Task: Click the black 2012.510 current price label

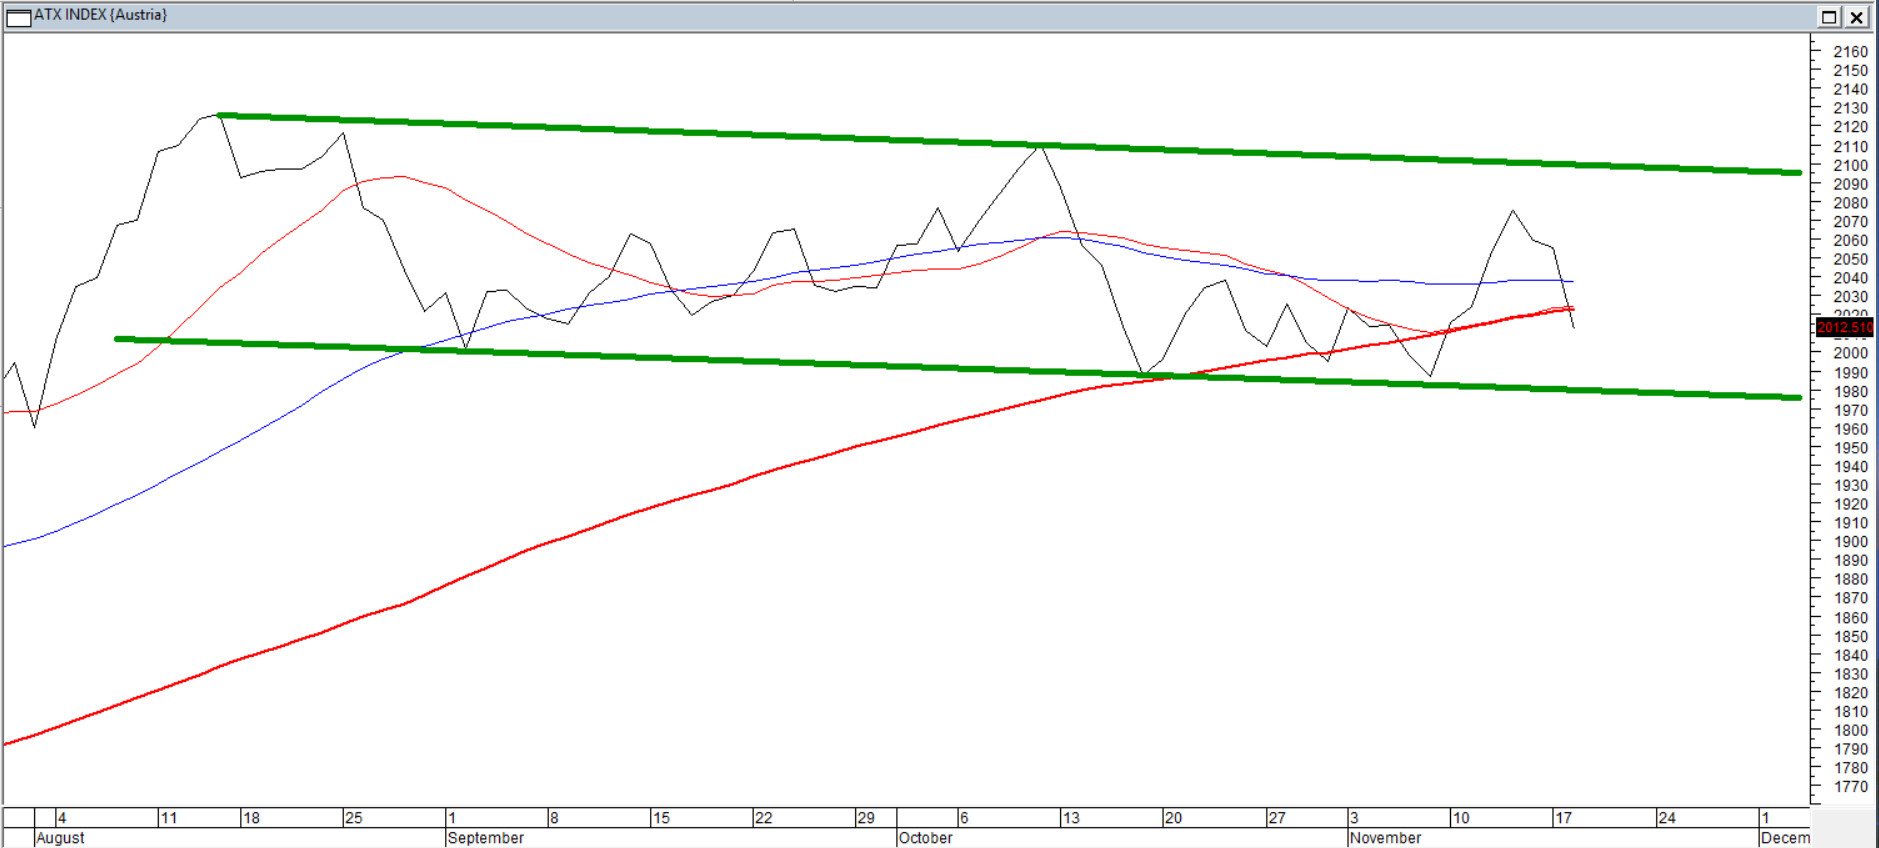Action: pyautogui.click(x=1844, y=327)
